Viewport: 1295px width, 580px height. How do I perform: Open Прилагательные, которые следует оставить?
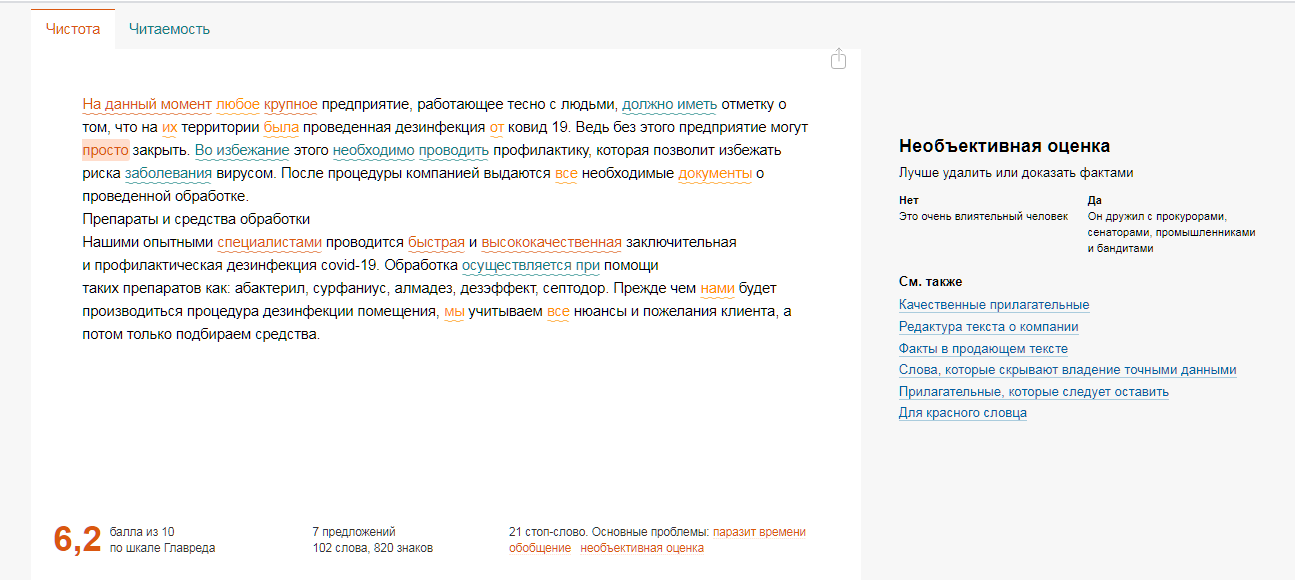pos(1031,391)
